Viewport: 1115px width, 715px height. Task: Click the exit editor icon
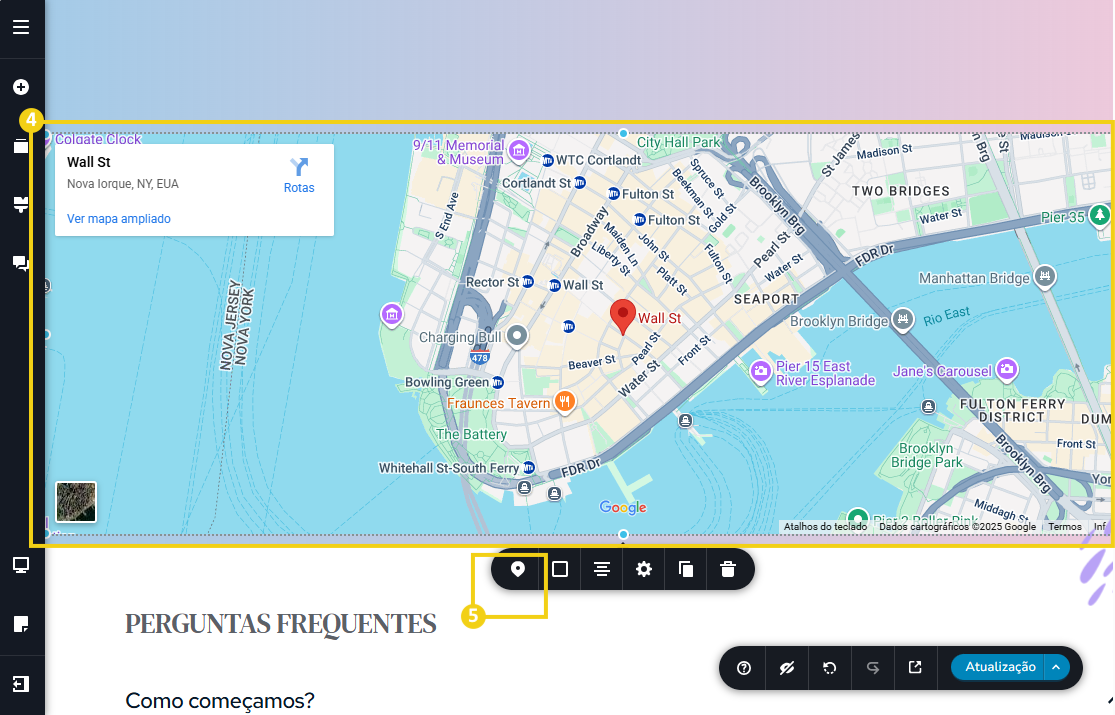point(21,684)
